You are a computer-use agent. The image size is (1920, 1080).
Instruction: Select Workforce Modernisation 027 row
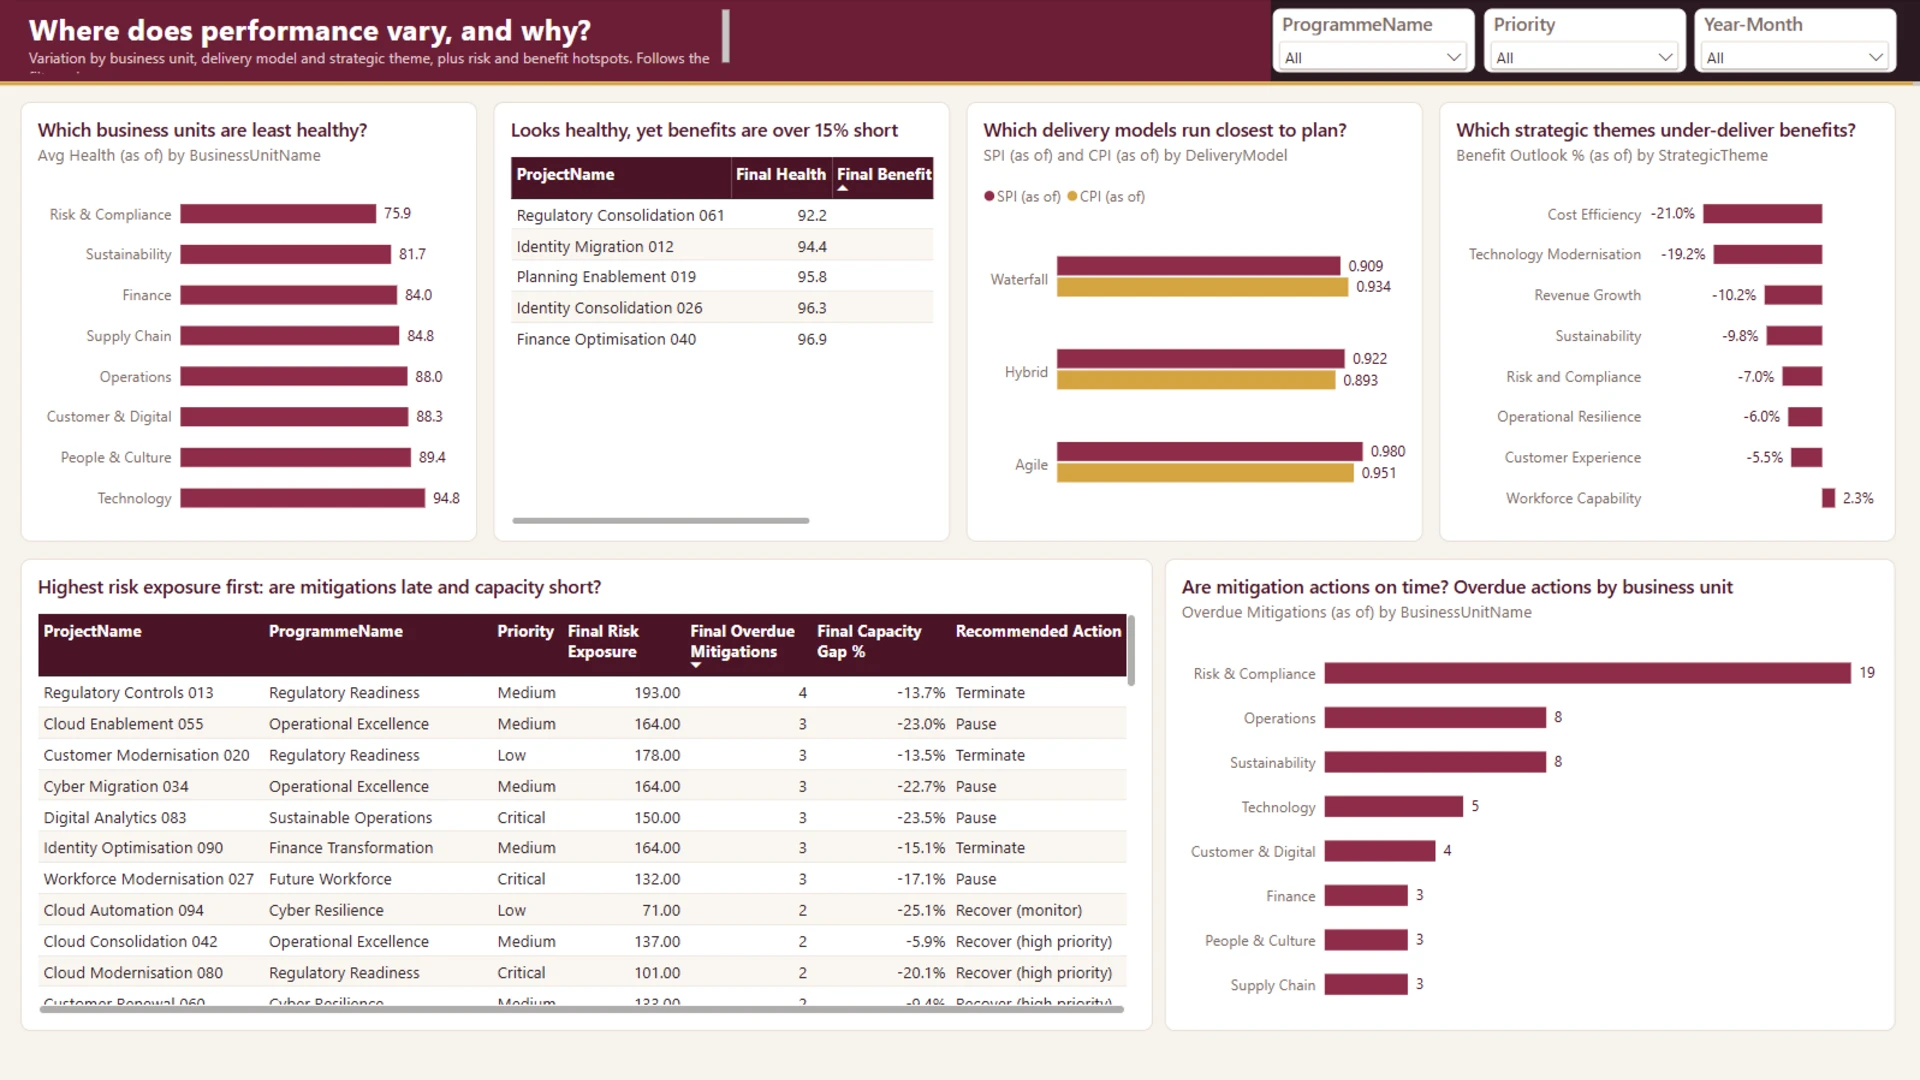click(582, 879)
